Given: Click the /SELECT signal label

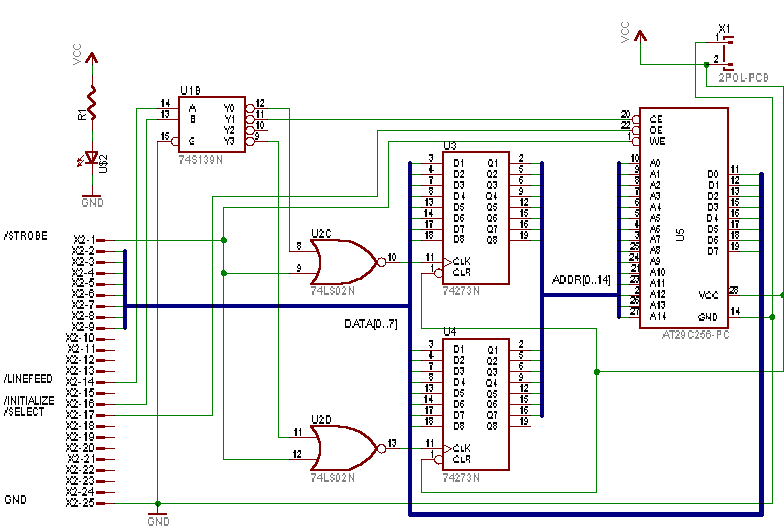Looking at the screenshot, I should [24, 412].
